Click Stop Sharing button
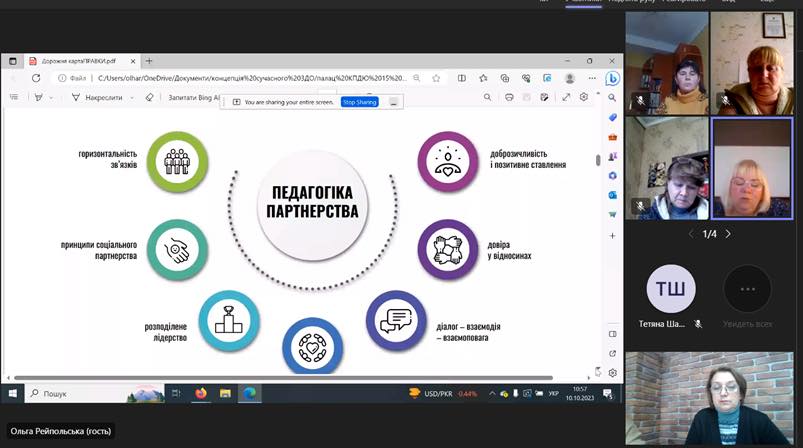The height and width of the screenshot is (448, 803). point(360,102)
